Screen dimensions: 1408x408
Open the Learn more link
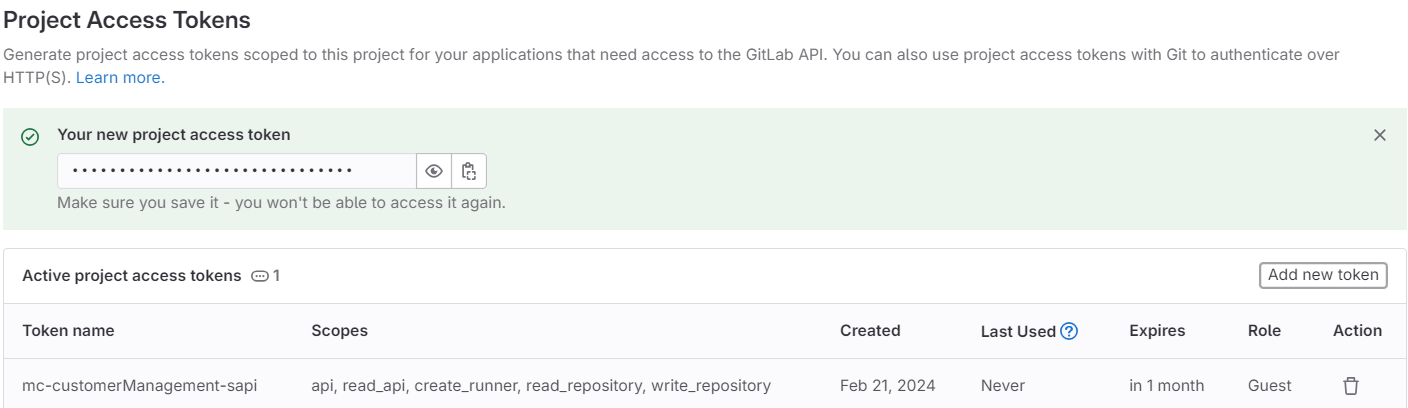[120, 77]
